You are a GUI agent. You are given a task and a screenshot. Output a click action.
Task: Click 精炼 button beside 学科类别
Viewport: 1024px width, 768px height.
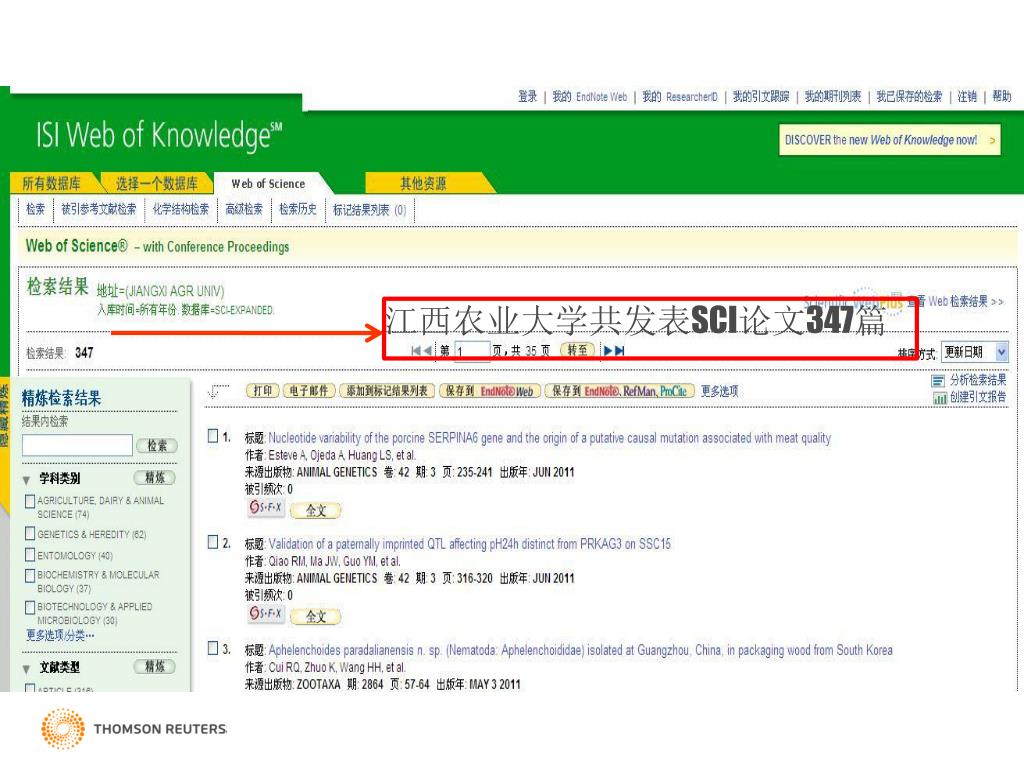pos(155,477)
